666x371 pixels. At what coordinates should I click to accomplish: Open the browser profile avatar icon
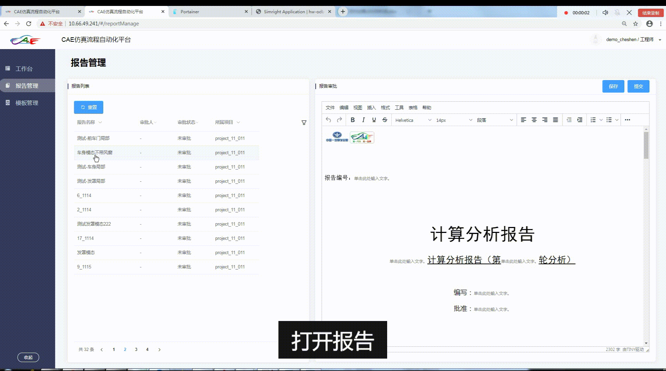[649, 24]
